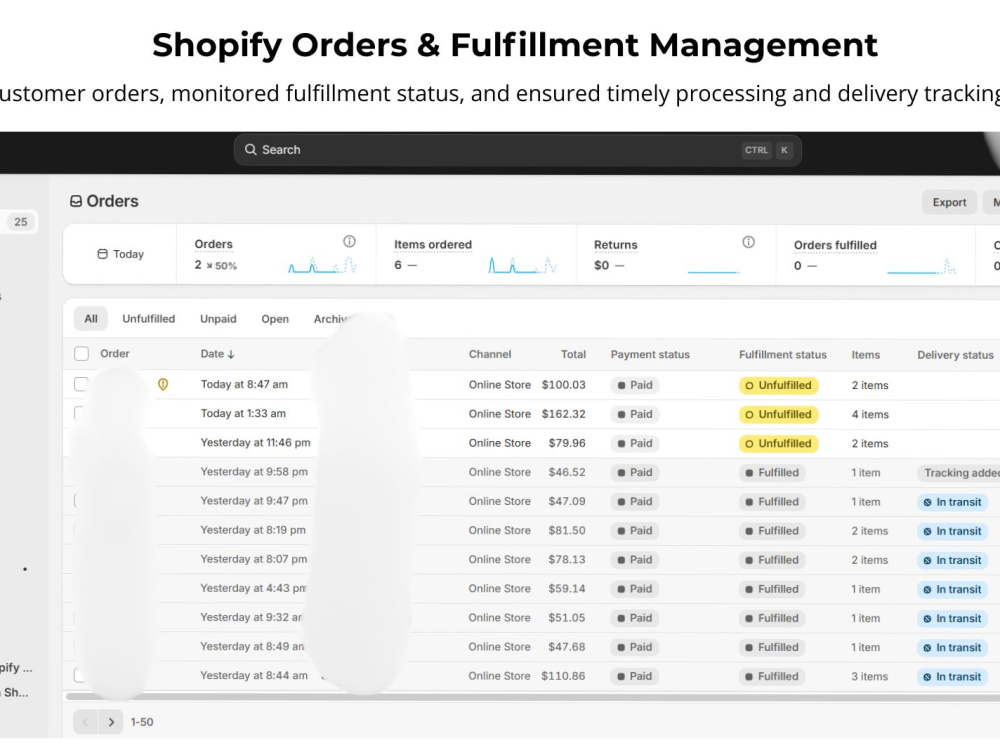Click the Order column header
The image size is (1000, 750).
click(x=115, y=353)
